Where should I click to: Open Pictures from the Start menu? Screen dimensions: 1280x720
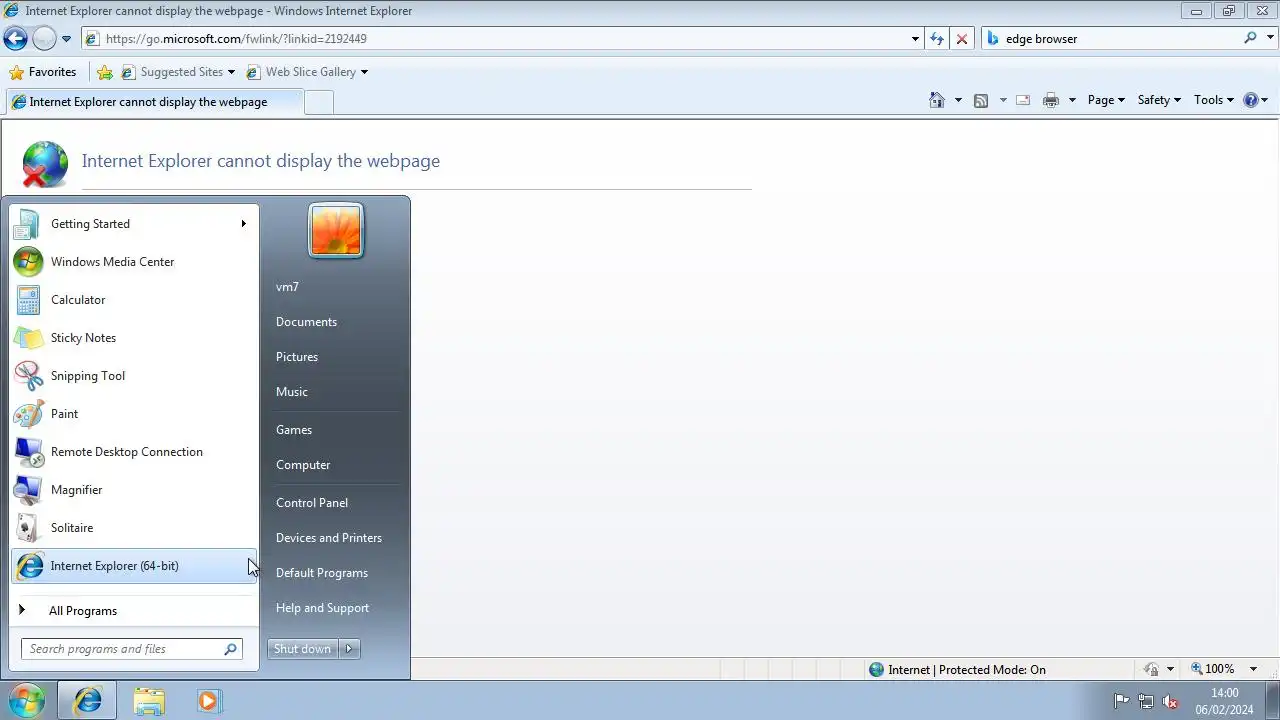point(334,357)
